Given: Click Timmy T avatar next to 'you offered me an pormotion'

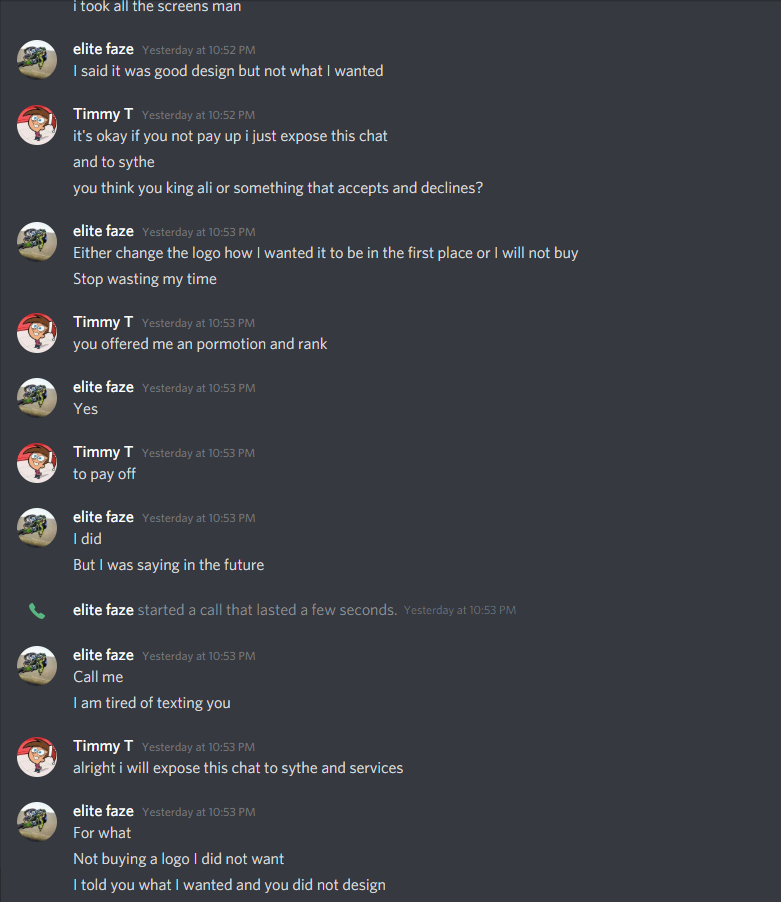Looking at the screenshot, I should (37, 332).
